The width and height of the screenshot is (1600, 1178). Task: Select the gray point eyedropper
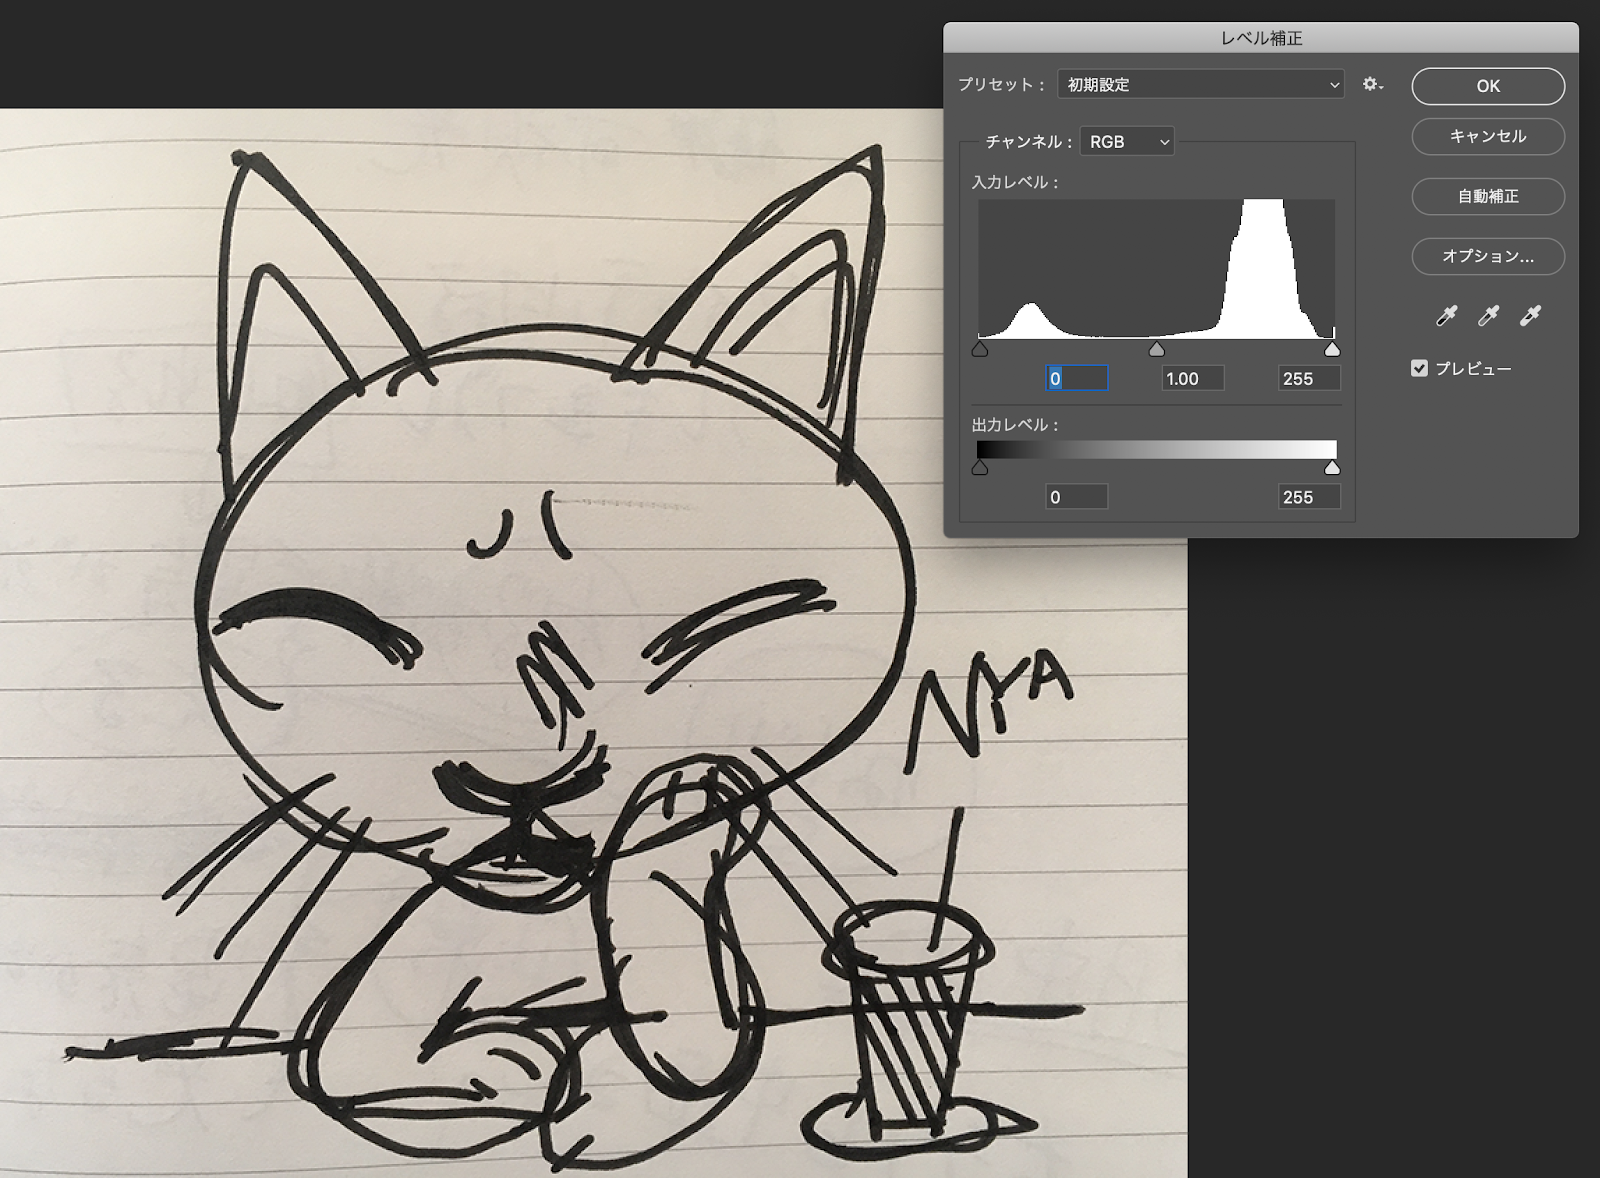tap(1489, 316)
